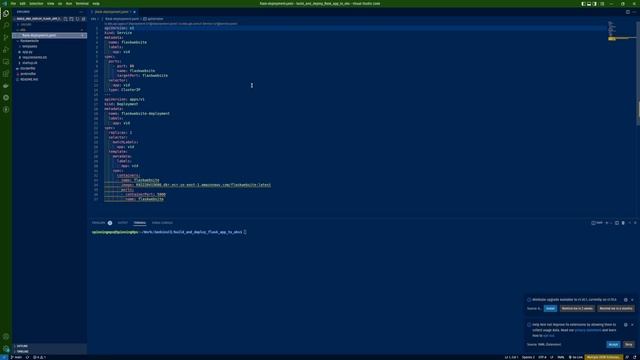640x360 pixels.
Task: Expand the Outline section
Action: 50,346
